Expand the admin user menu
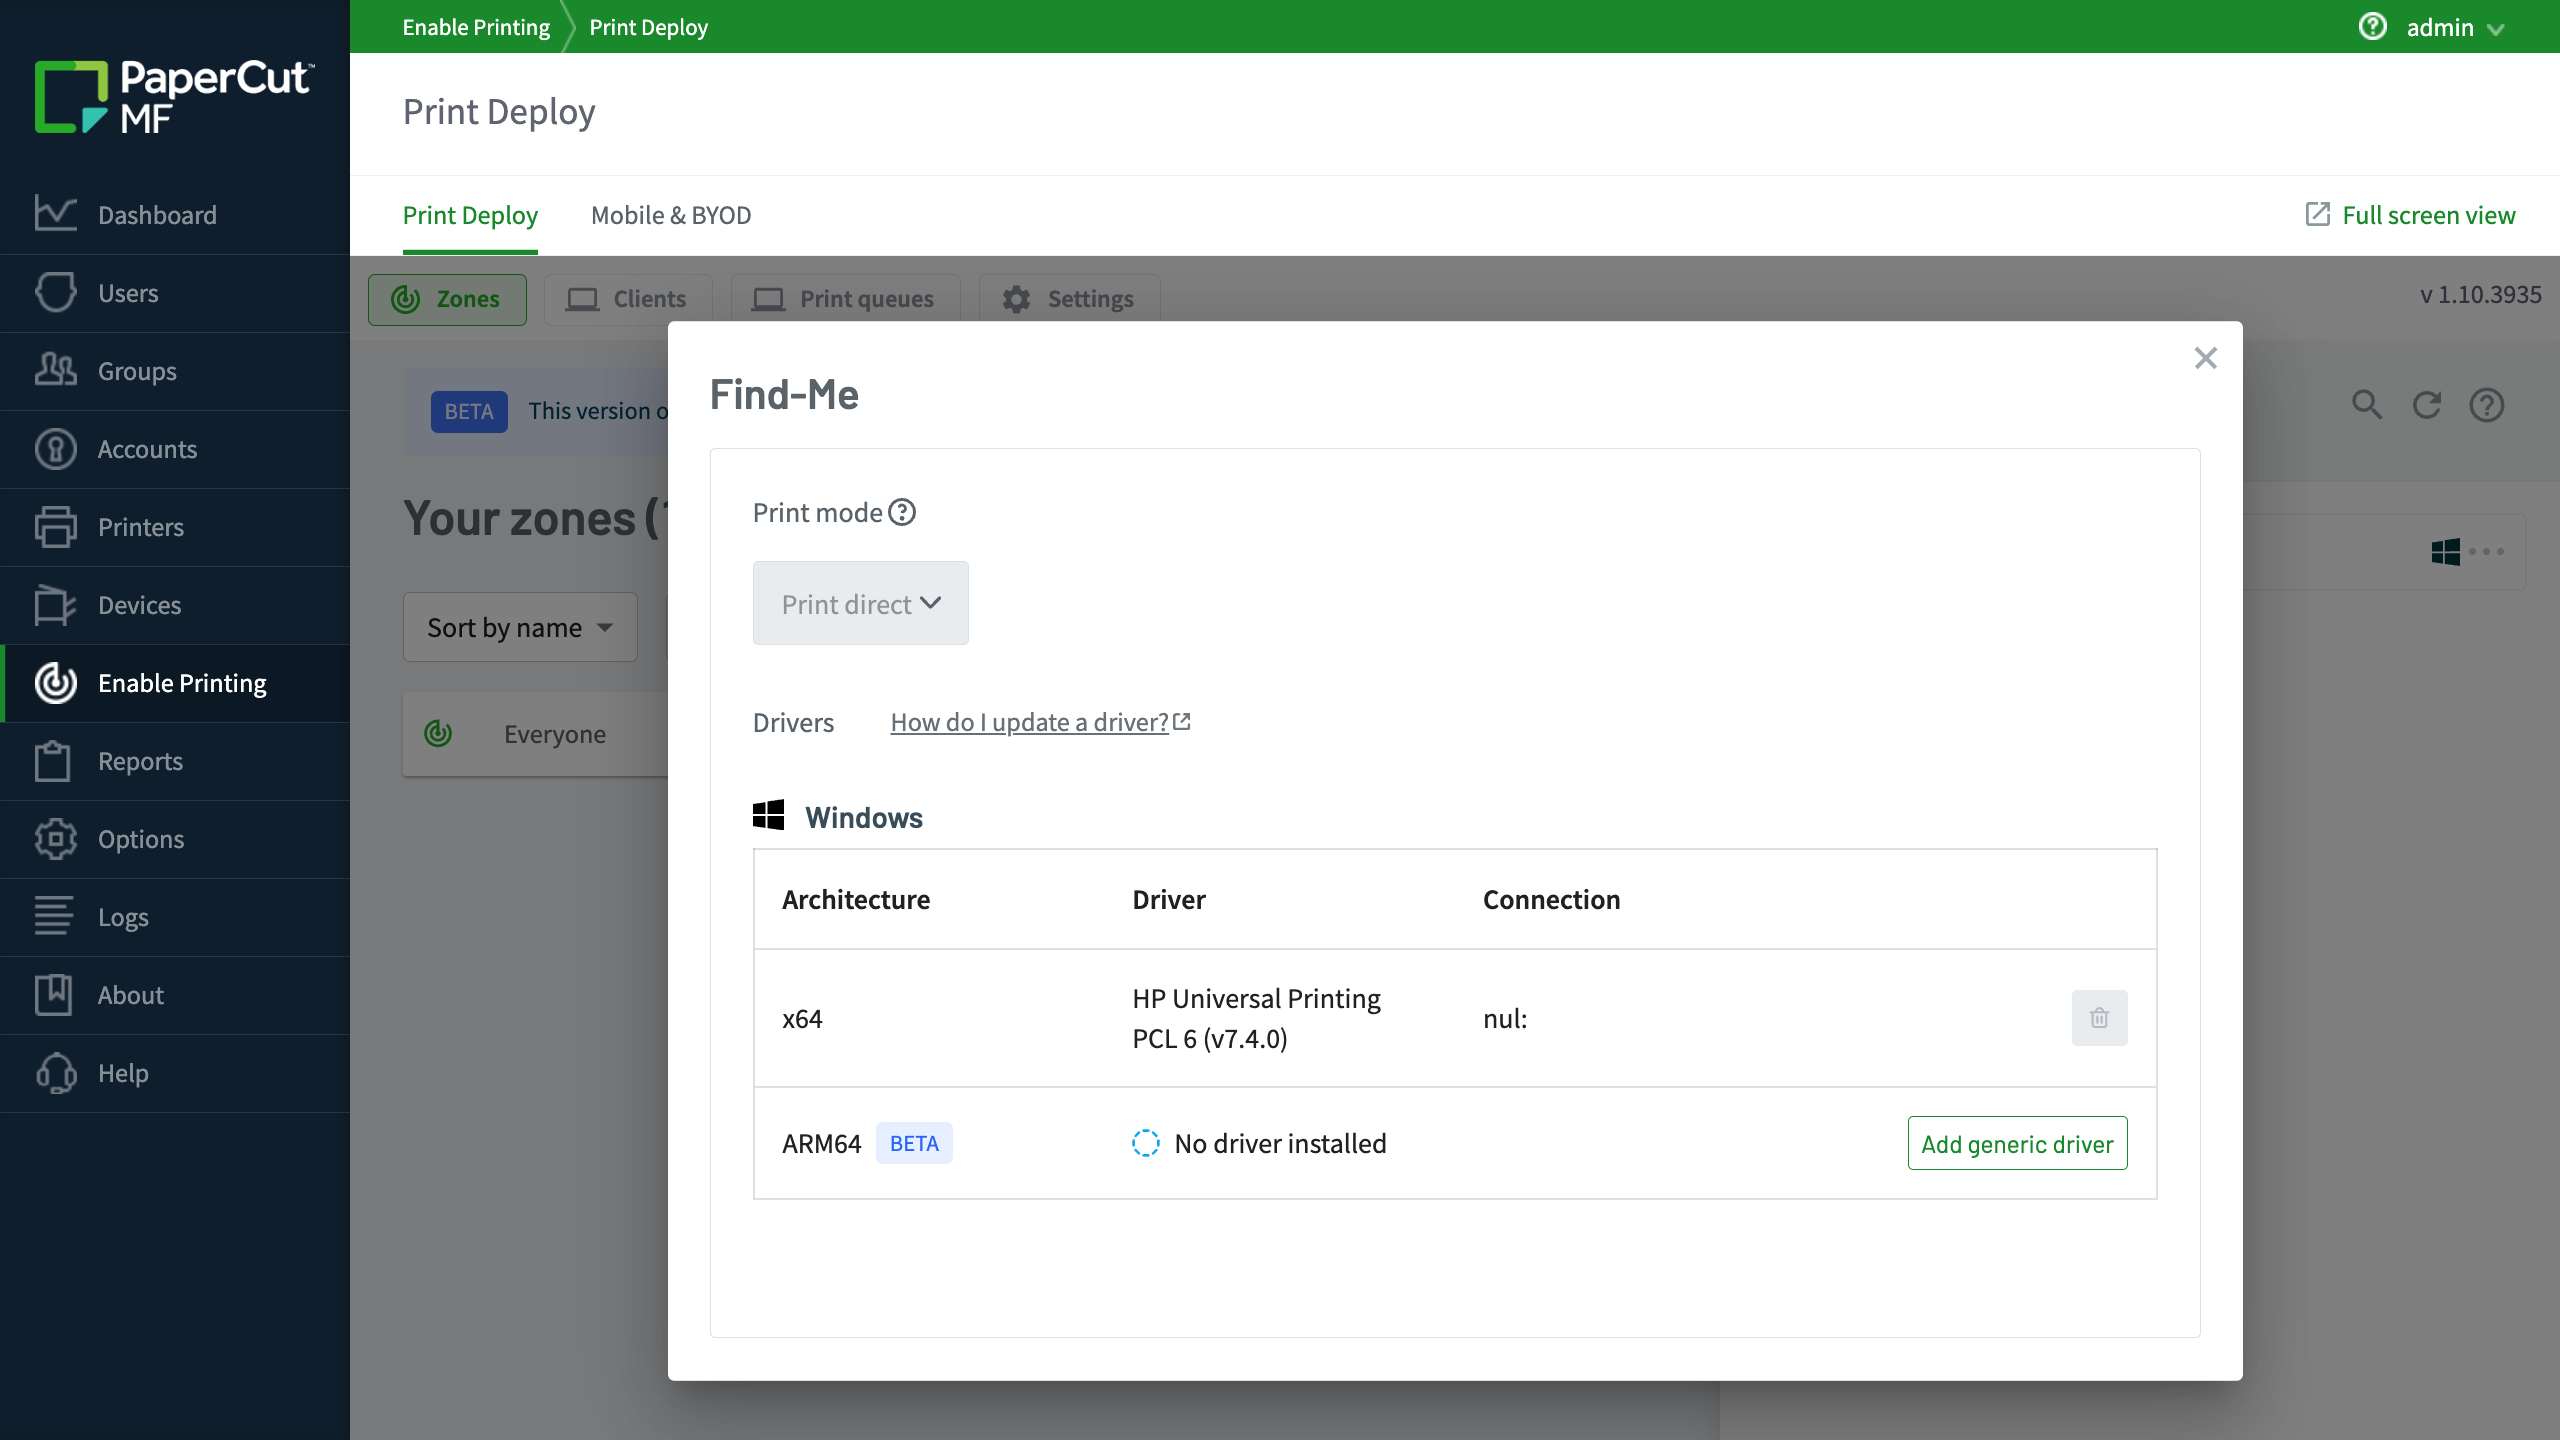Viewport: 2560px width, 1440px height. click(2454, 27)
